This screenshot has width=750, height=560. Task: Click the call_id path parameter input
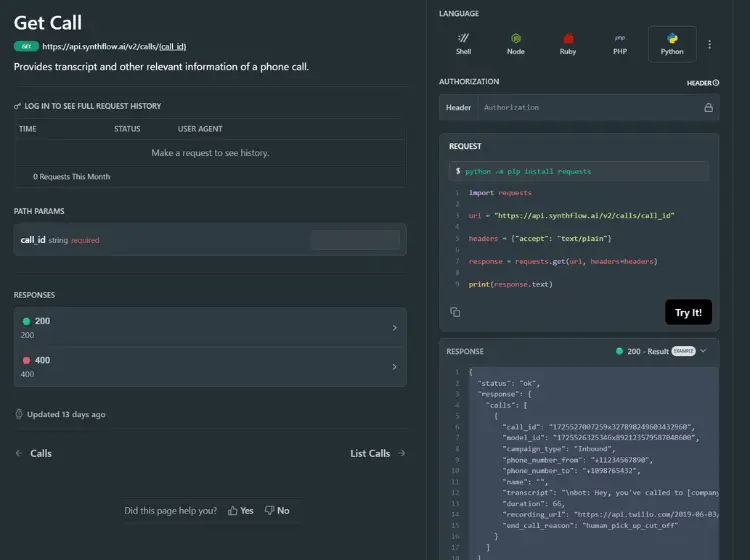[x=355, y=240]
